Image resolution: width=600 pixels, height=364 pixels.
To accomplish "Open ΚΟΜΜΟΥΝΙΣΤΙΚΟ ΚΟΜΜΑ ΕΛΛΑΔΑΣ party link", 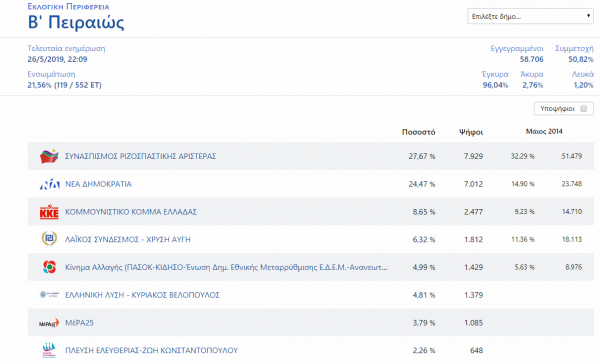I will (131, 212).
